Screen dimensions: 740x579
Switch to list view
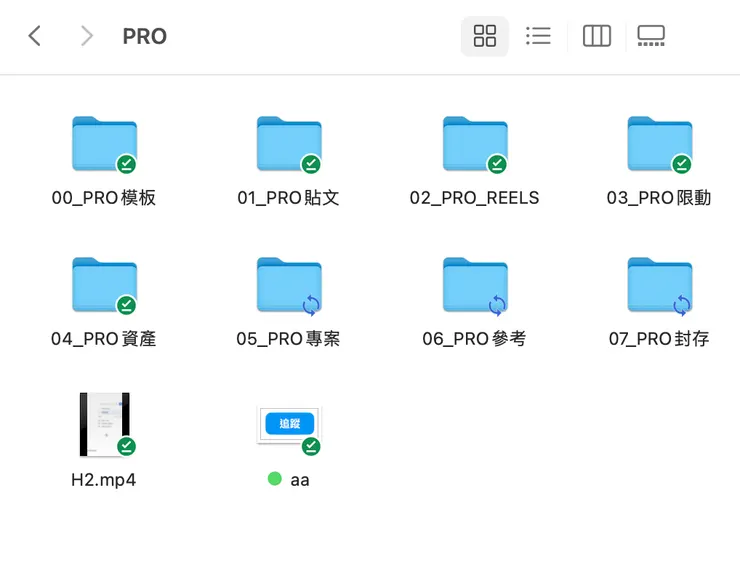tap(538, 36)
